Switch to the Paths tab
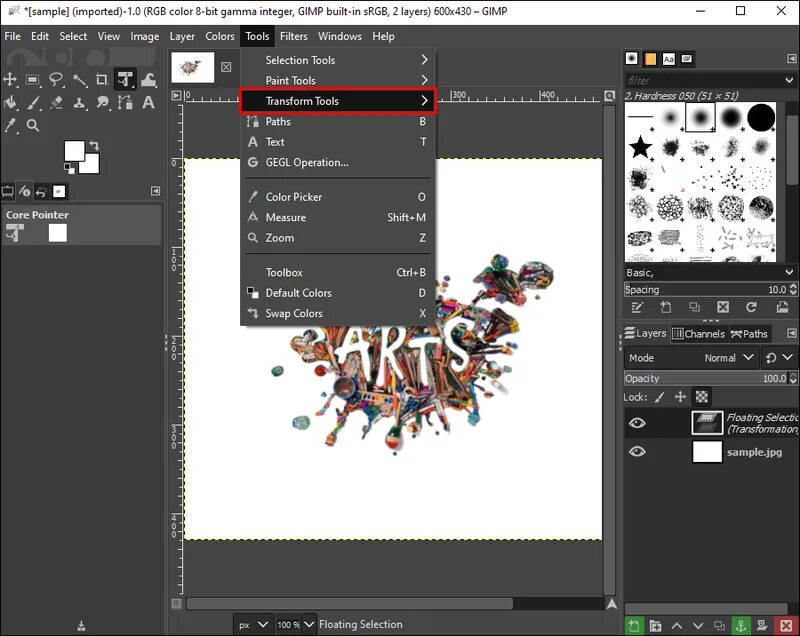The image size is (800, 636). 749,334
